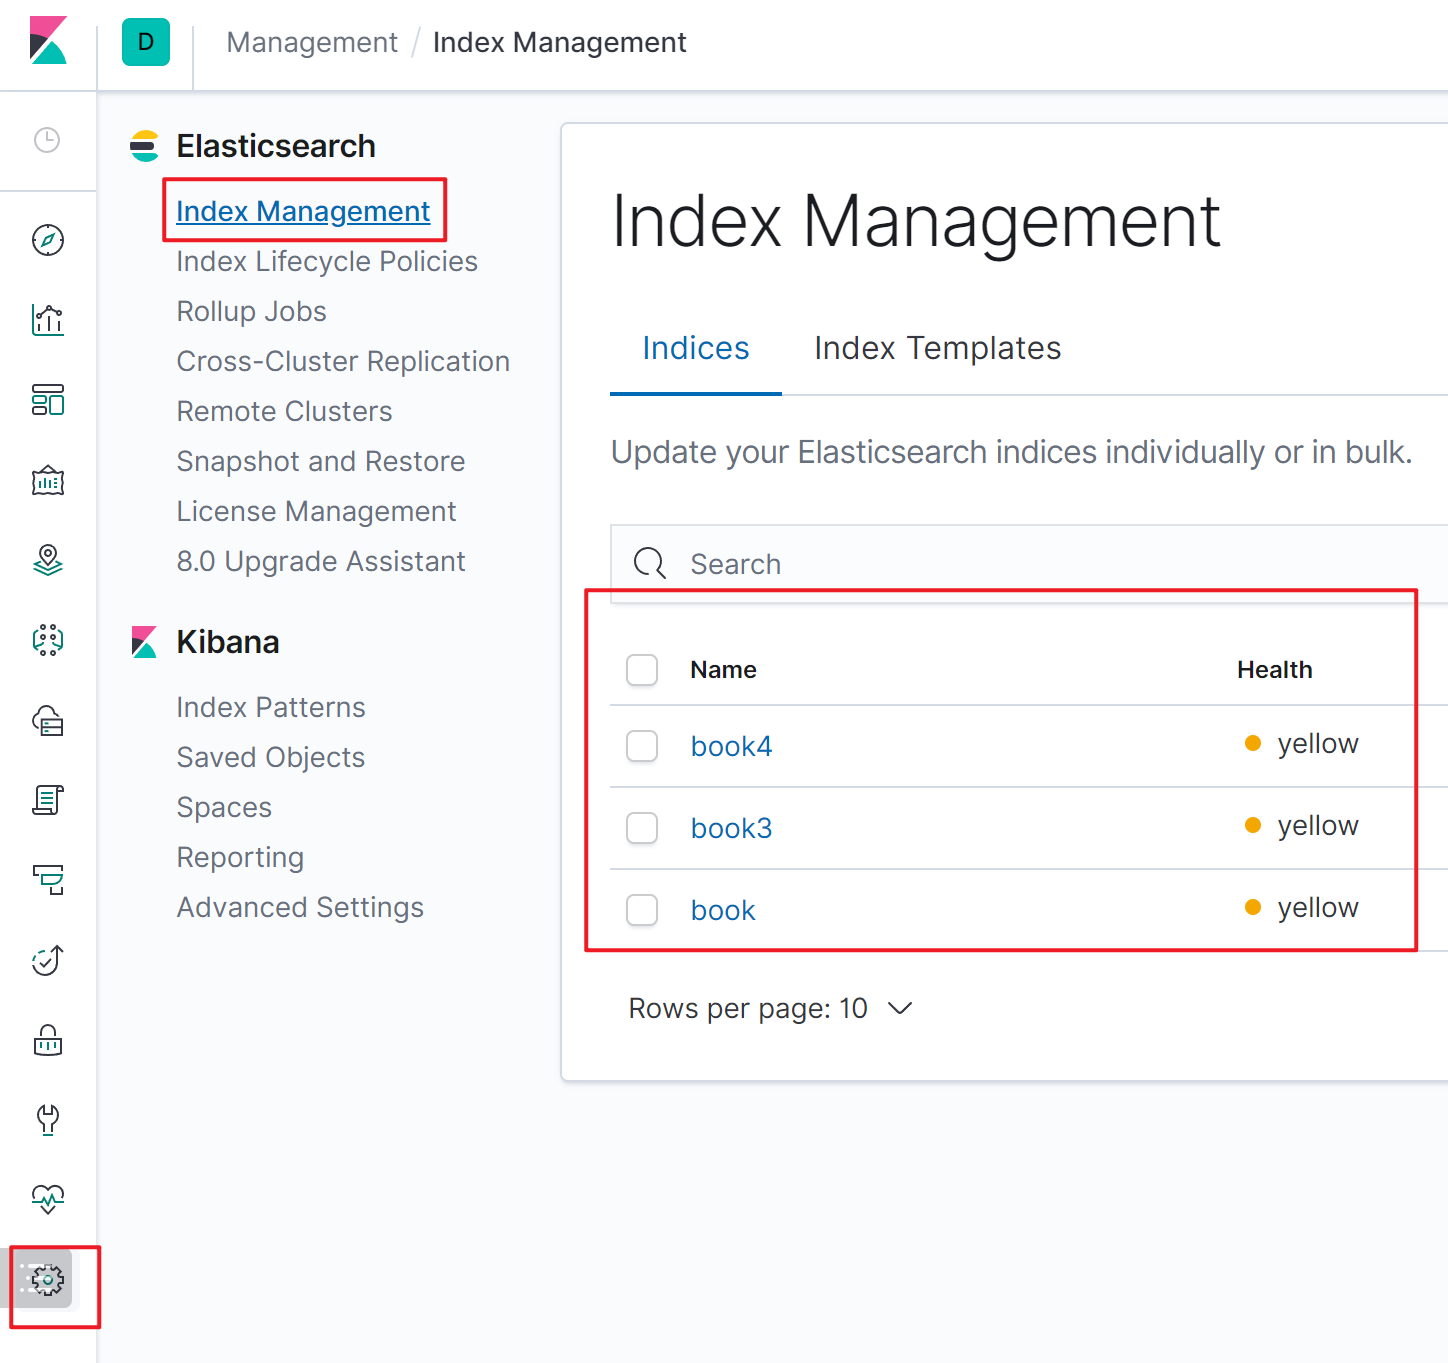Focus the indices Search field
This screenshot has width=1448, height=1363.
pyautogui.click(x=1030, y=564)
